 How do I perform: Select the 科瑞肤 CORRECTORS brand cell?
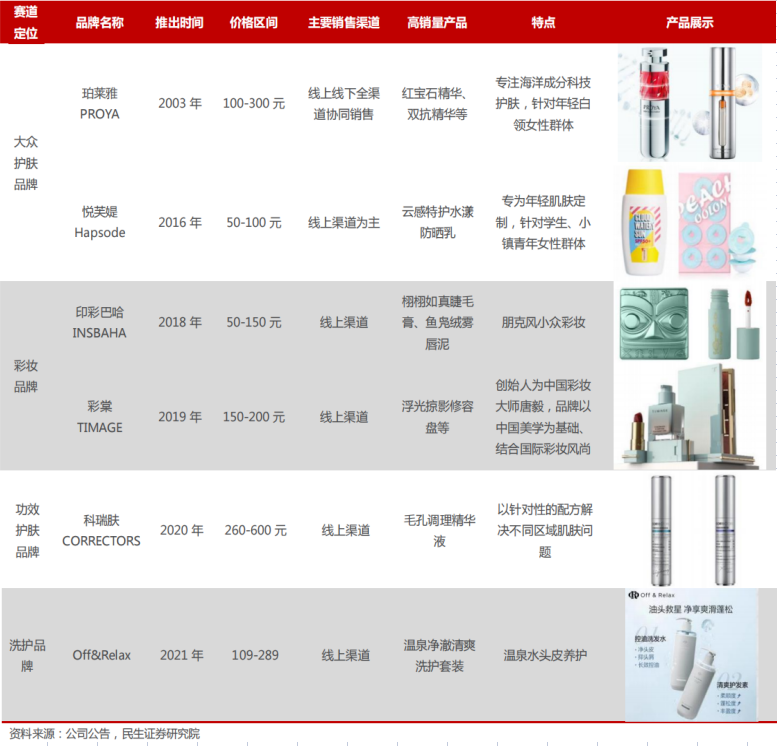(x=101, y=530)
